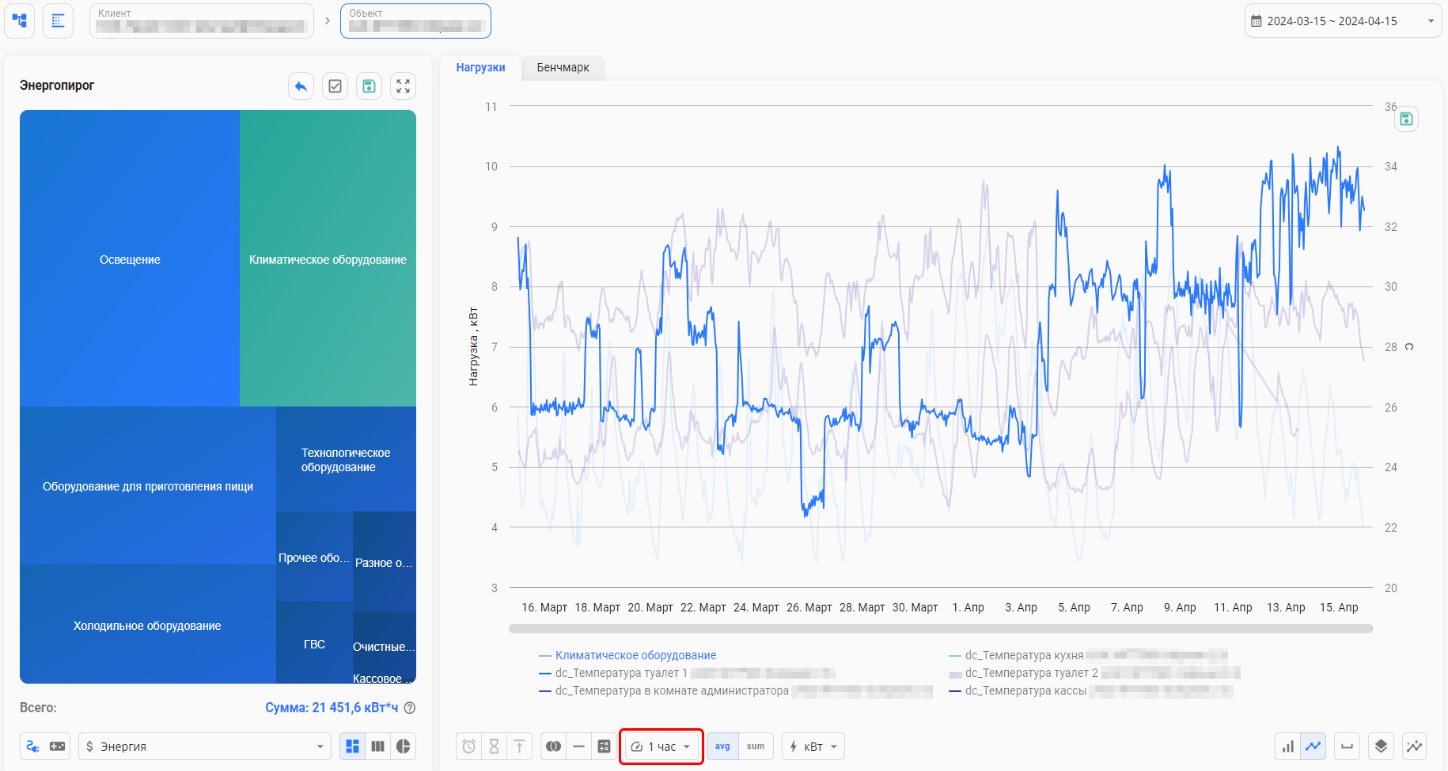Click the hourglass icon below chart
The image size is (1448, 771).
494,746
